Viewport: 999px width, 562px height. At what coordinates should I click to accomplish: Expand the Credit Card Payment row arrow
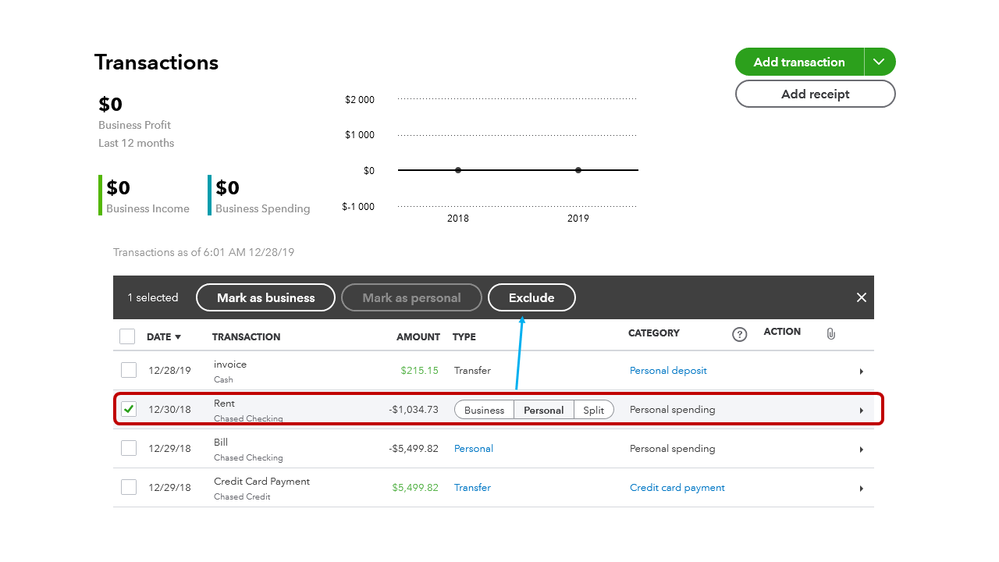coord(861,488)
